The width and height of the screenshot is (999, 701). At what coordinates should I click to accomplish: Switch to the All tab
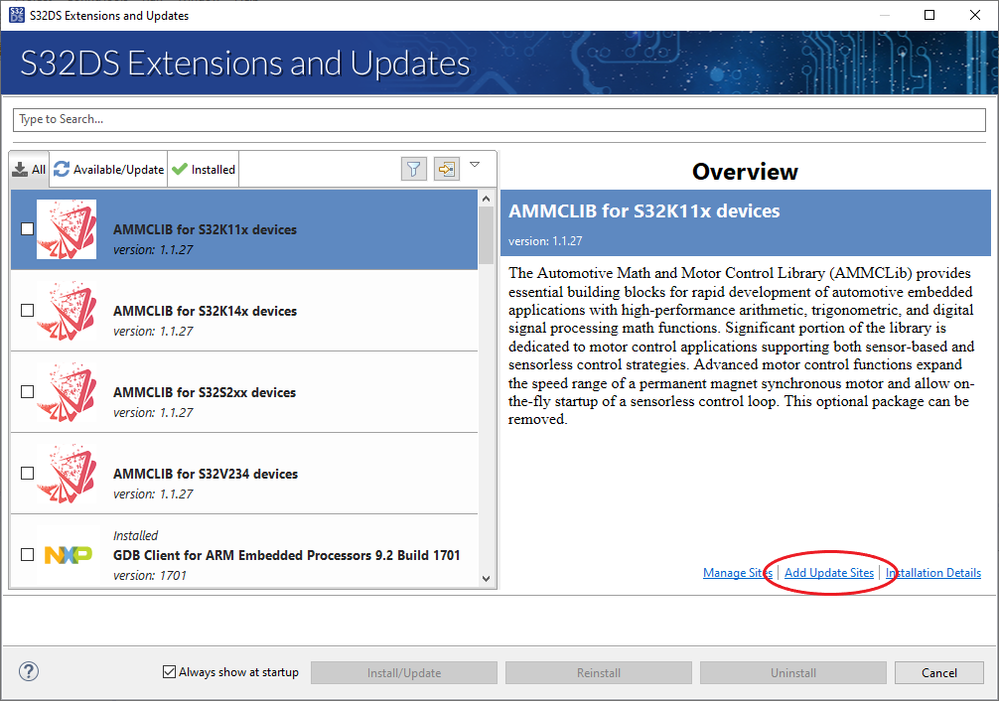tap(29, 170)
